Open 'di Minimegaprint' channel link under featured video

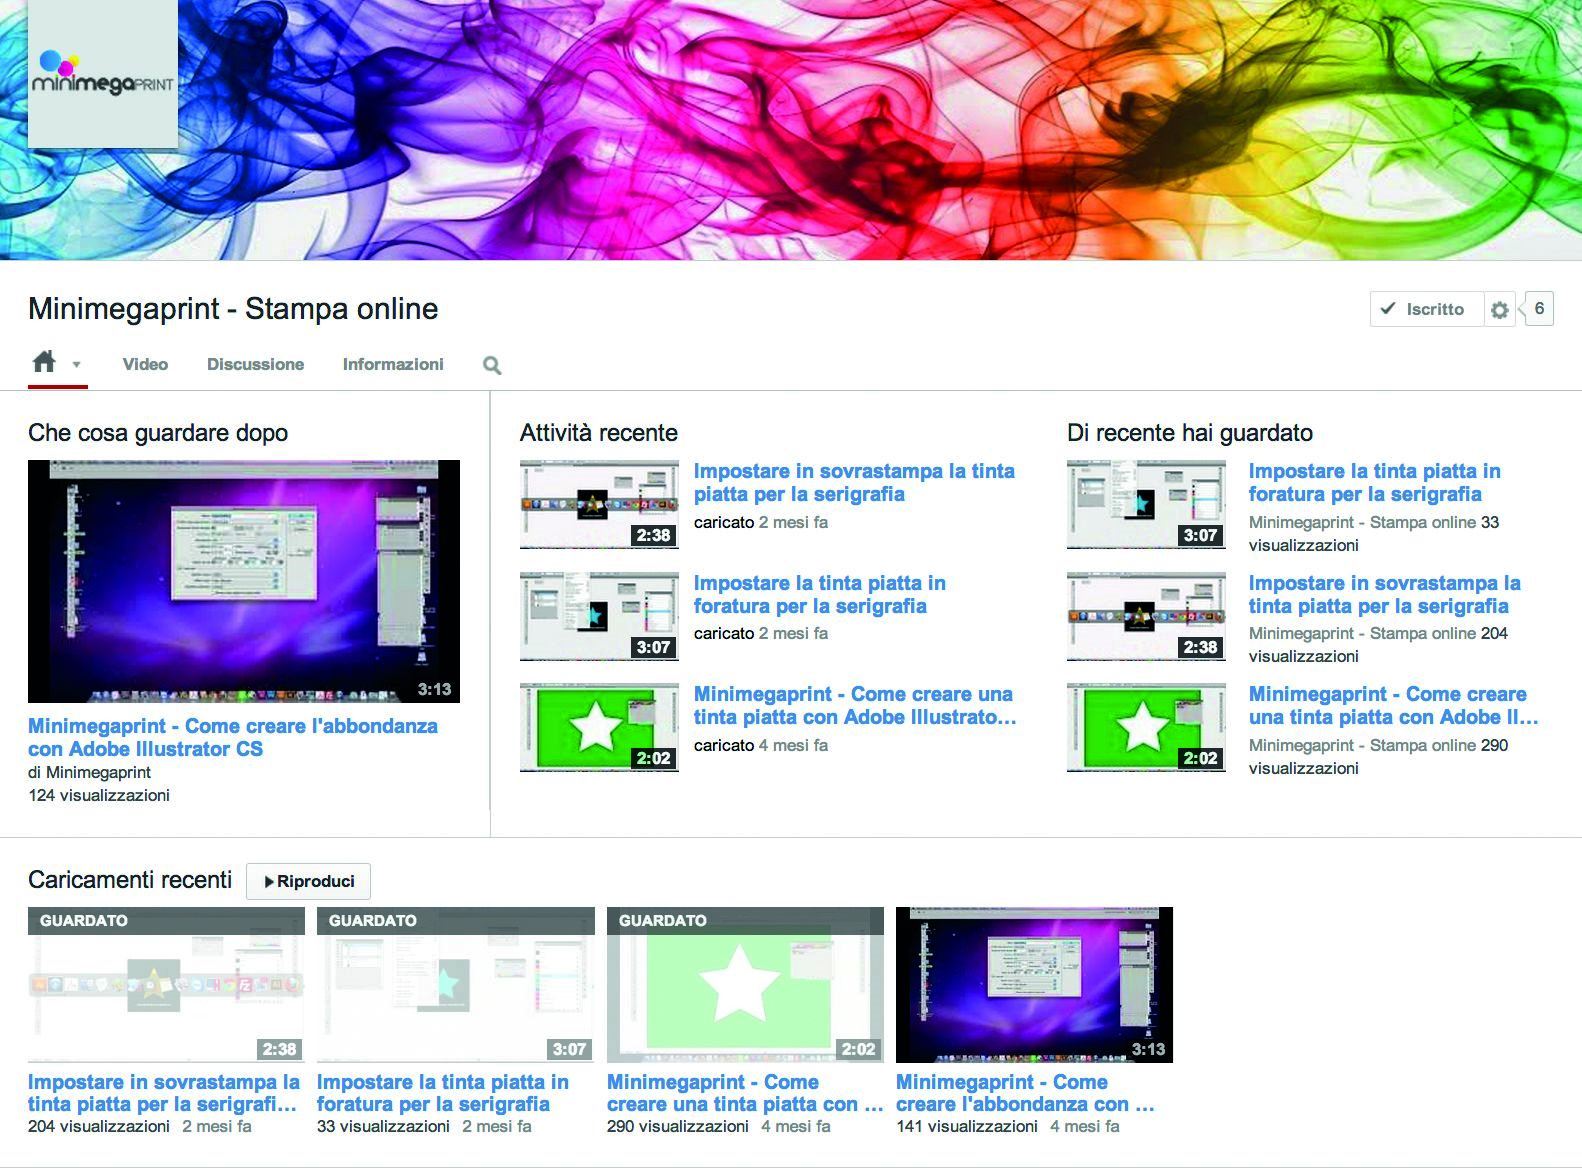coord(90,772)
